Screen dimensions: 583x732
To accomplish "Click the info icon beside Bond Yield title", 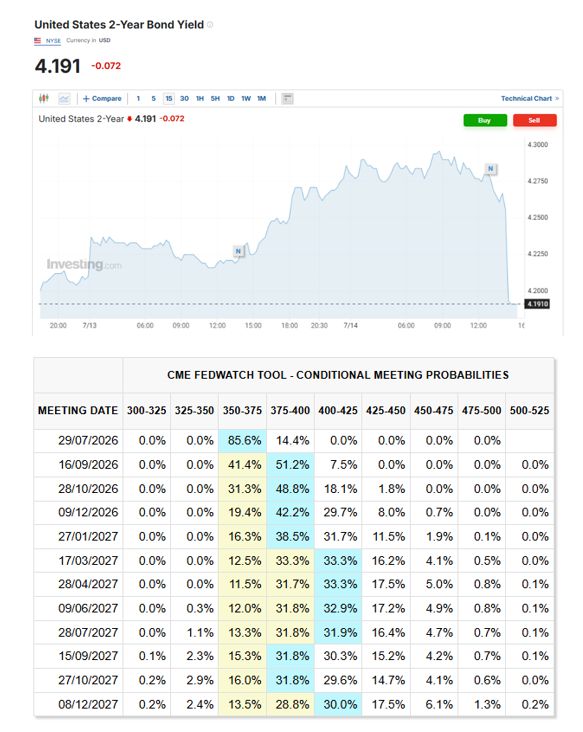I will [210, 25].
